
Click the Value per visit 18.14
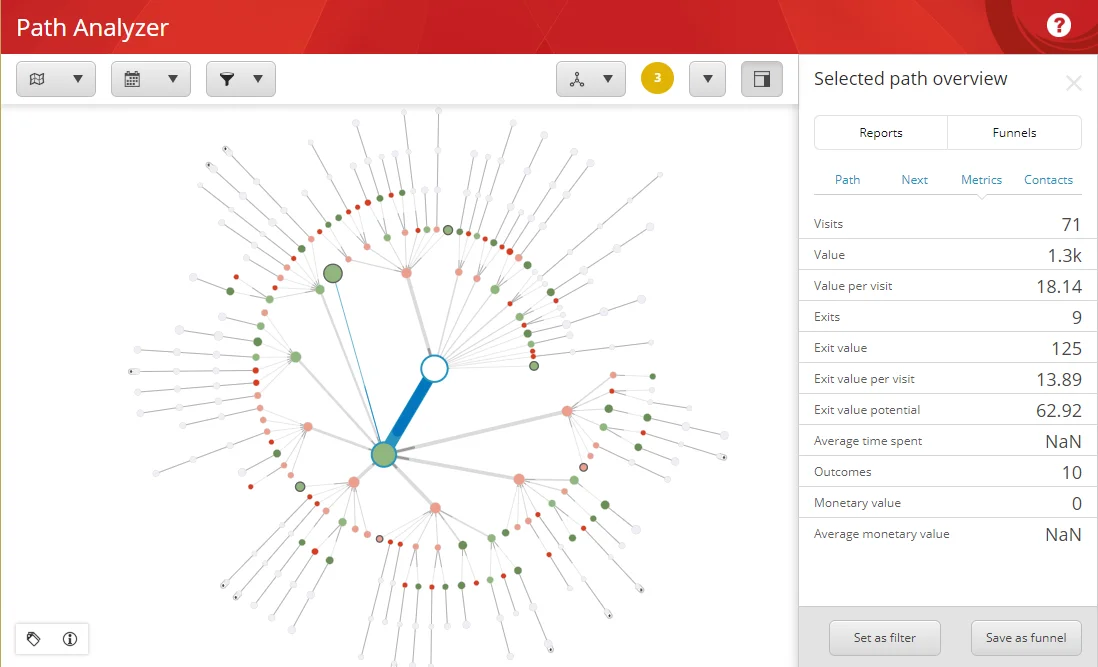pyautogui.click(x=1059, y=286)
